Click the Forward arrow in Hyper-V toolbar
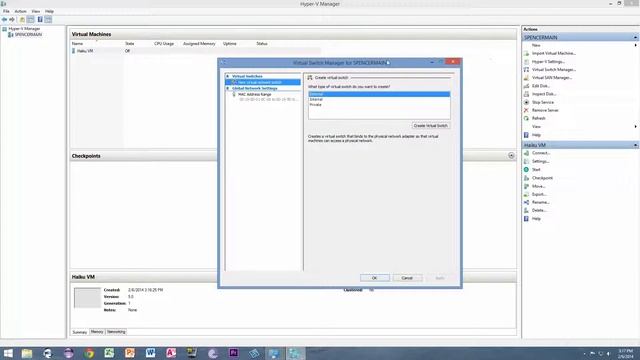 12,20
